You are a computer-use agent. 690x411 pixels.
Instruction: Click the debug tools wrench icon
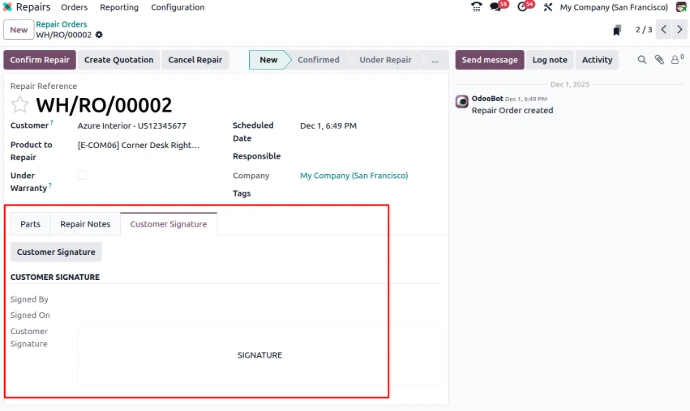click(x=547, y=7)
